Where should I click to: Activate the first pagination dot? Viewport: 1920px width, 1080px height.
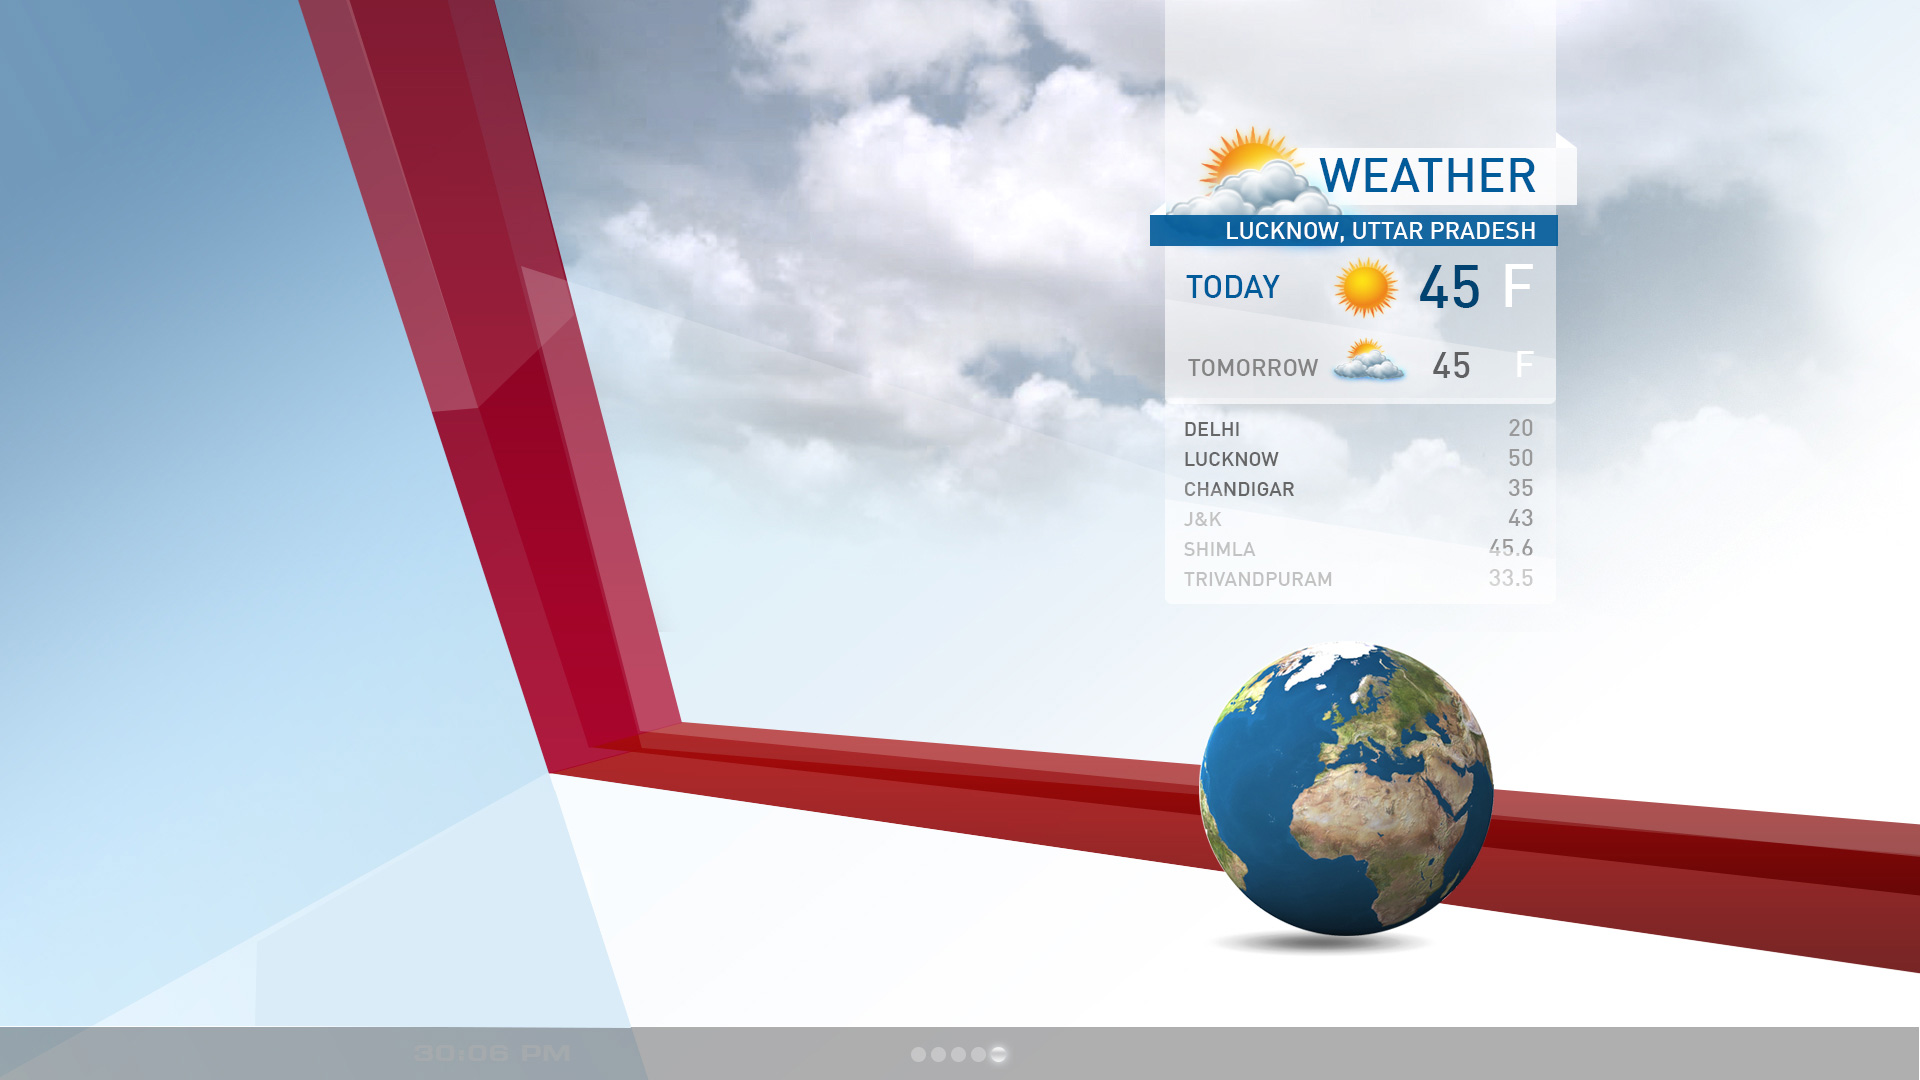point(917,1052)
